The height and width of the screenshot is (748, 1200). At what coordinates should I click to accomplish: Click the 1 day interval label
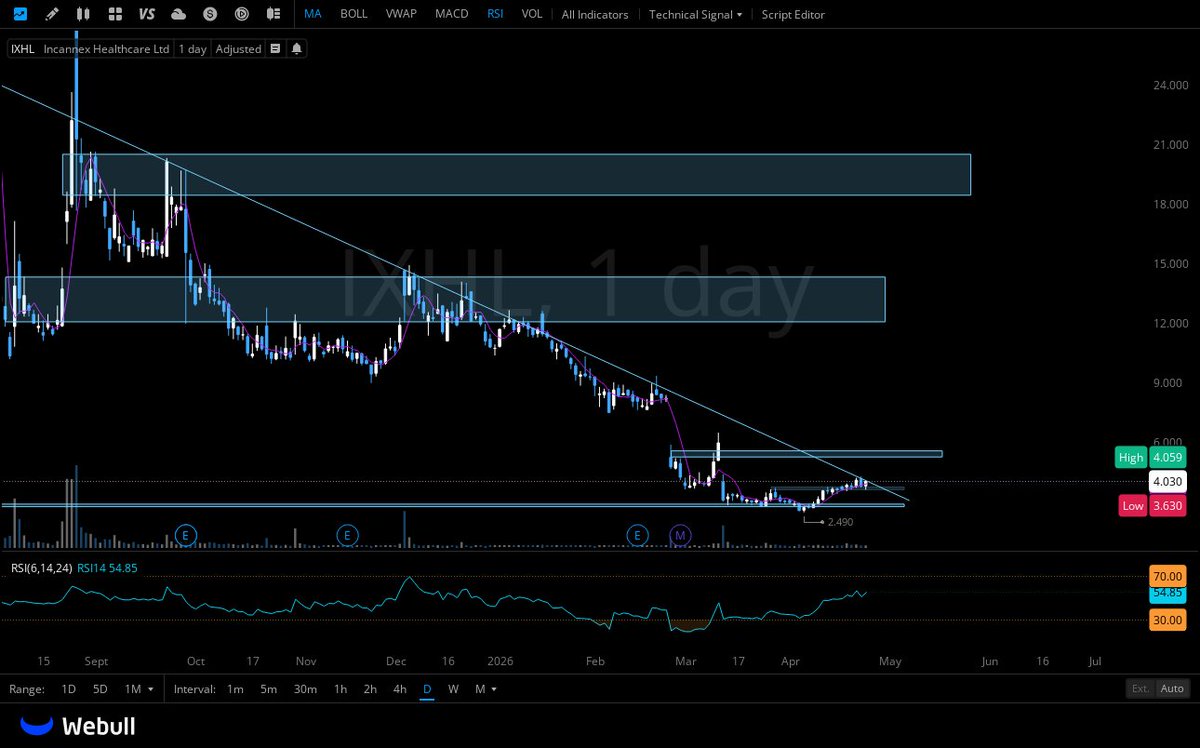[x=192, y=48]
